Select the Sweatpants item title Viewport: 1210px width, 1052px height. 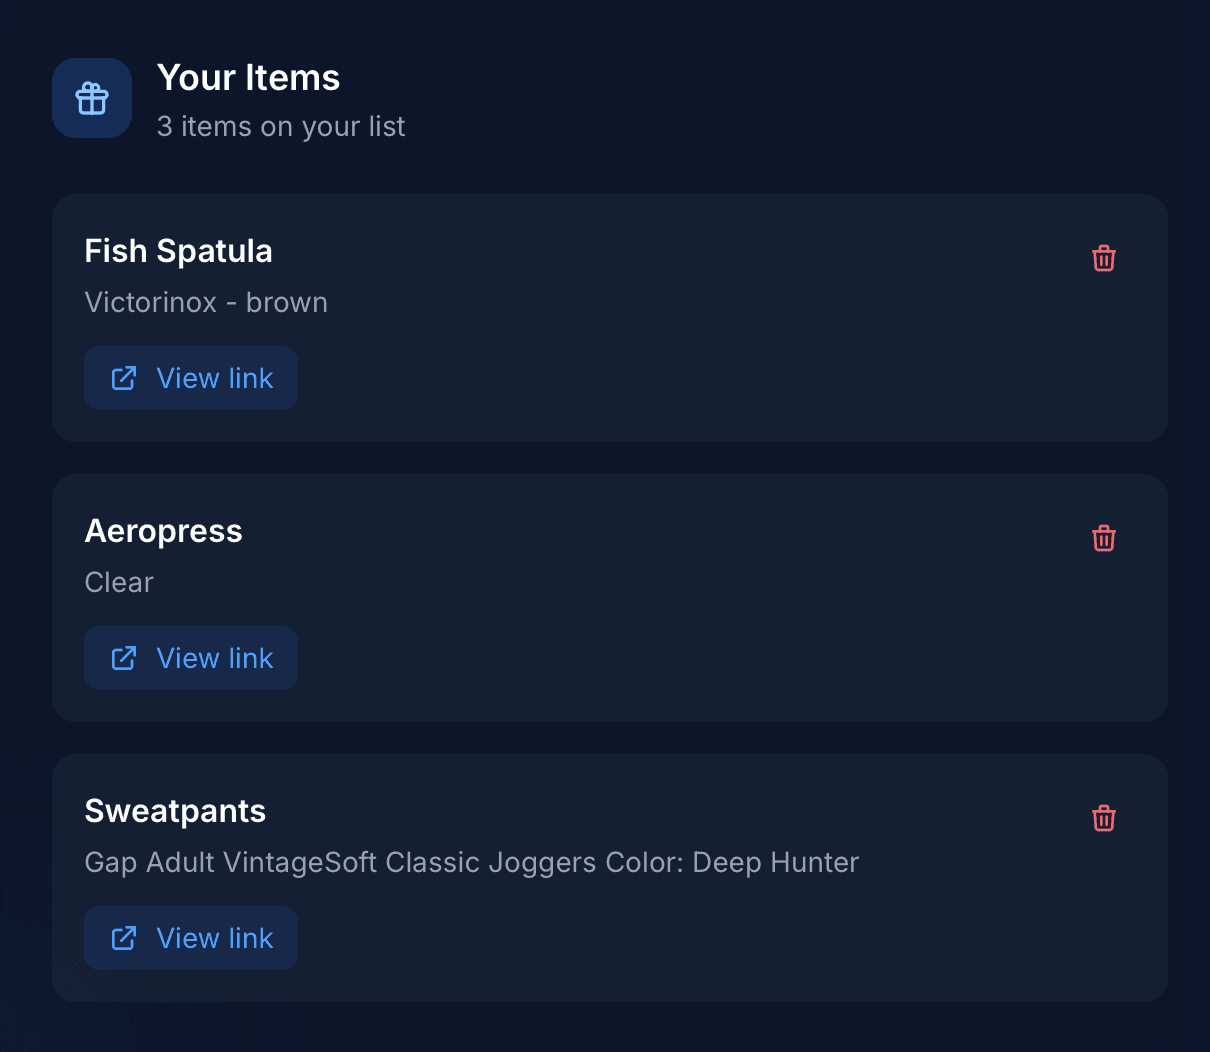click(x=175, y=811)
